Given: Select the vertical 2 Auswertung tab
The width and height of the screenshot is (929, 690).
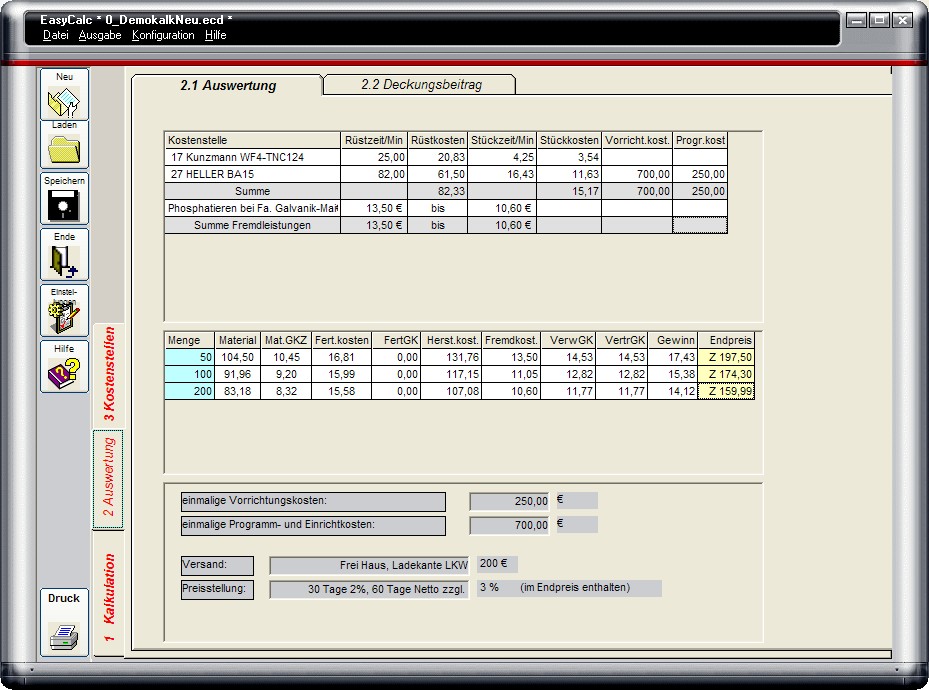Looking at the screenshot, I should click(x=109, y=478).
